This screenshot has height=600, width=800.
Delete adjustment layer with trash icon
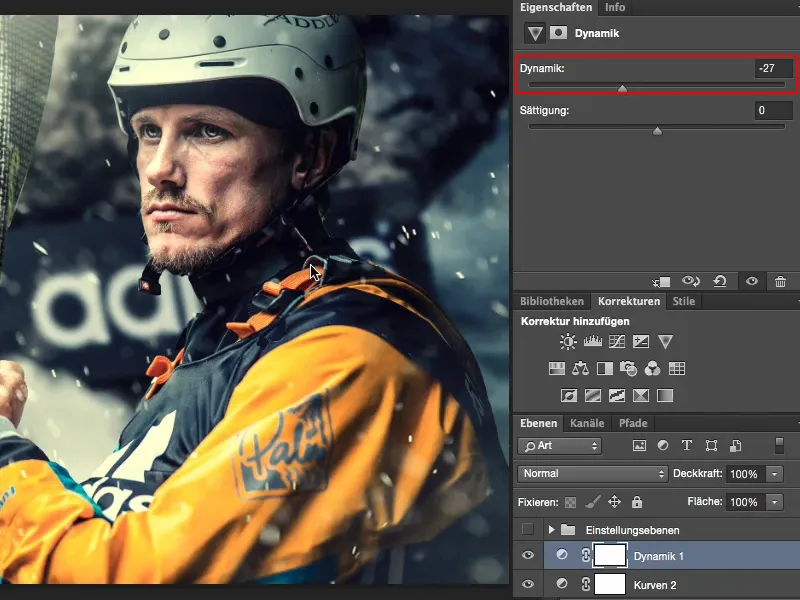(780, 282)
